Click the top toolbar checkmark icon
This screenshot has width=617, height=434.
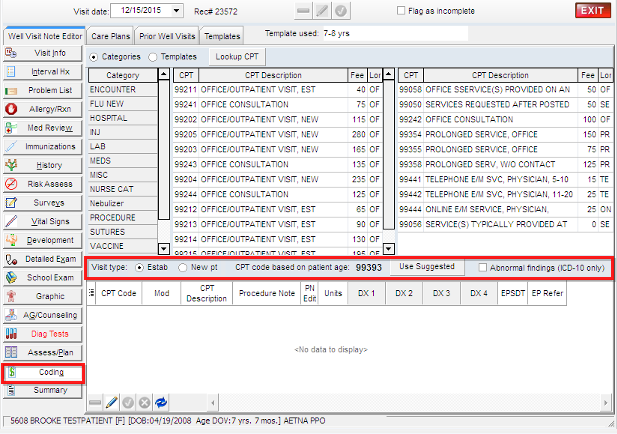pyautogui.click(x=341, y=11)
